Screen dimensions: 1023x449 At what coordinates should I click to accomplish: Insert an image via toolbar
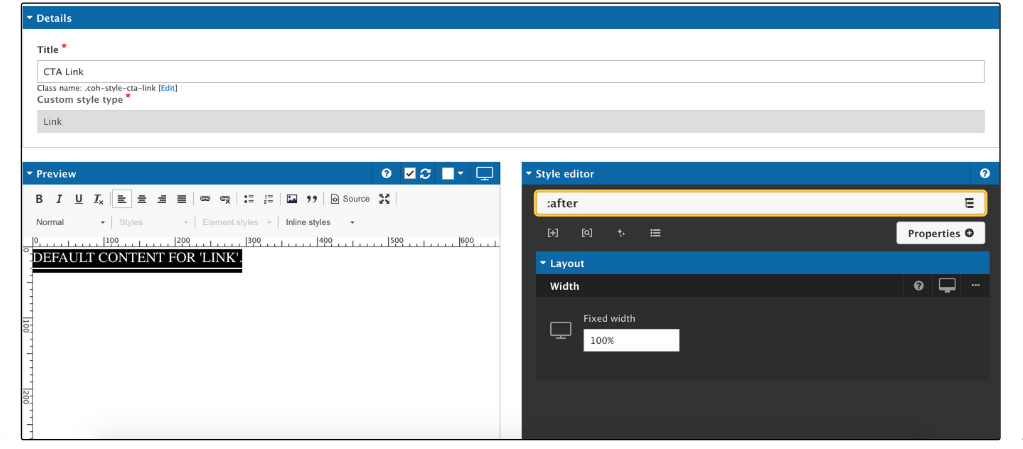(292, 199)
